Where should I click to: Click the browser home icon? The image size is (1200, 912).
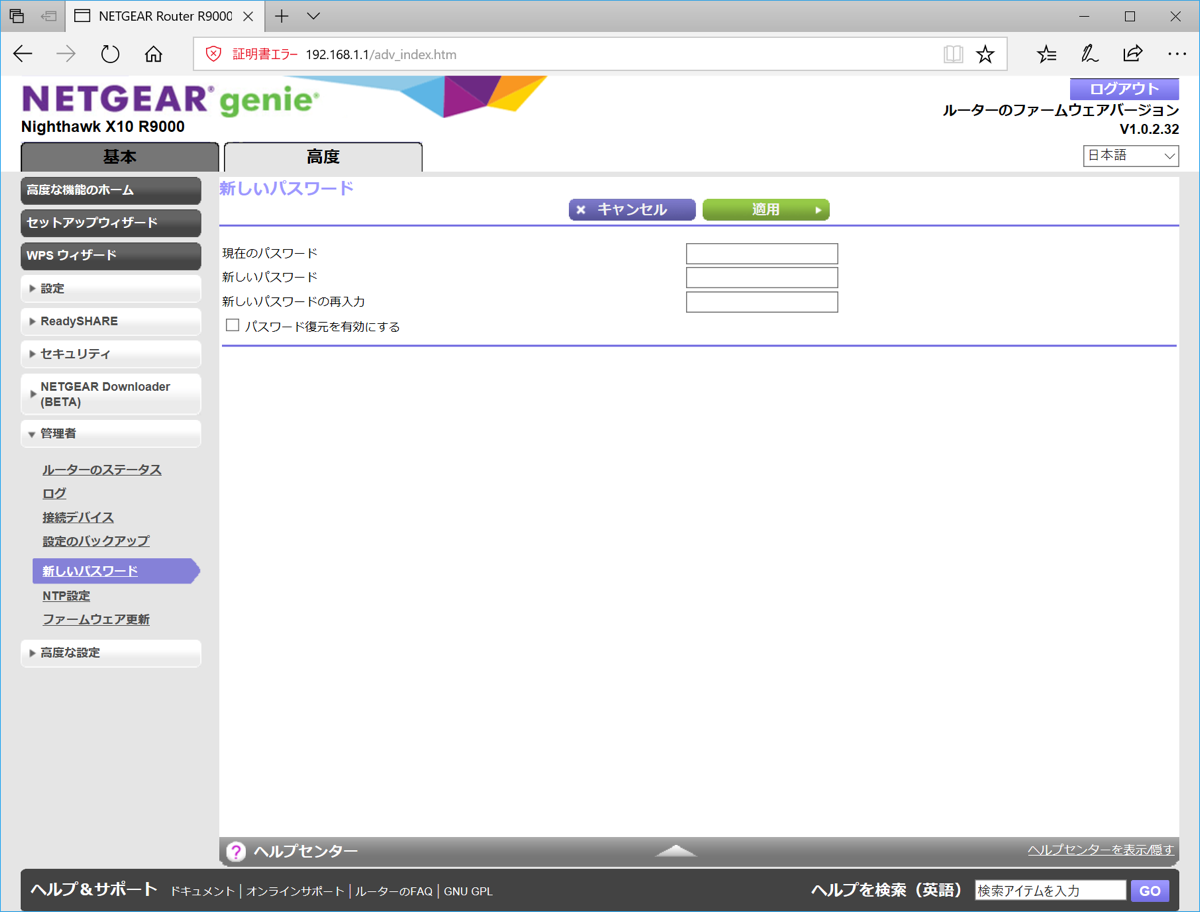(x=153, y=54)
